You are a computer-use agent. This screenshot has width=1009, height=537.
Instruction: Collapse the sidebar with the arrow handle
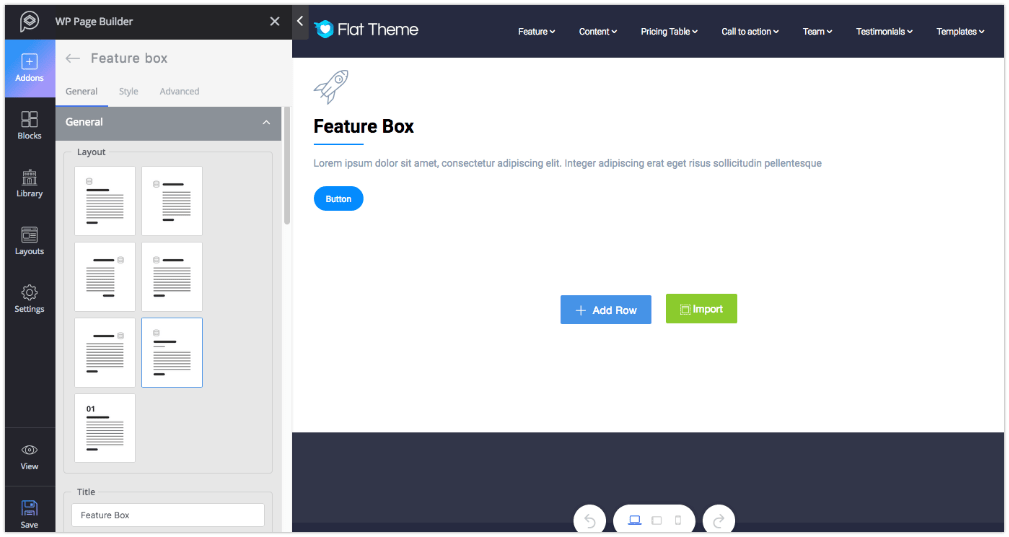tap(300, 21)
